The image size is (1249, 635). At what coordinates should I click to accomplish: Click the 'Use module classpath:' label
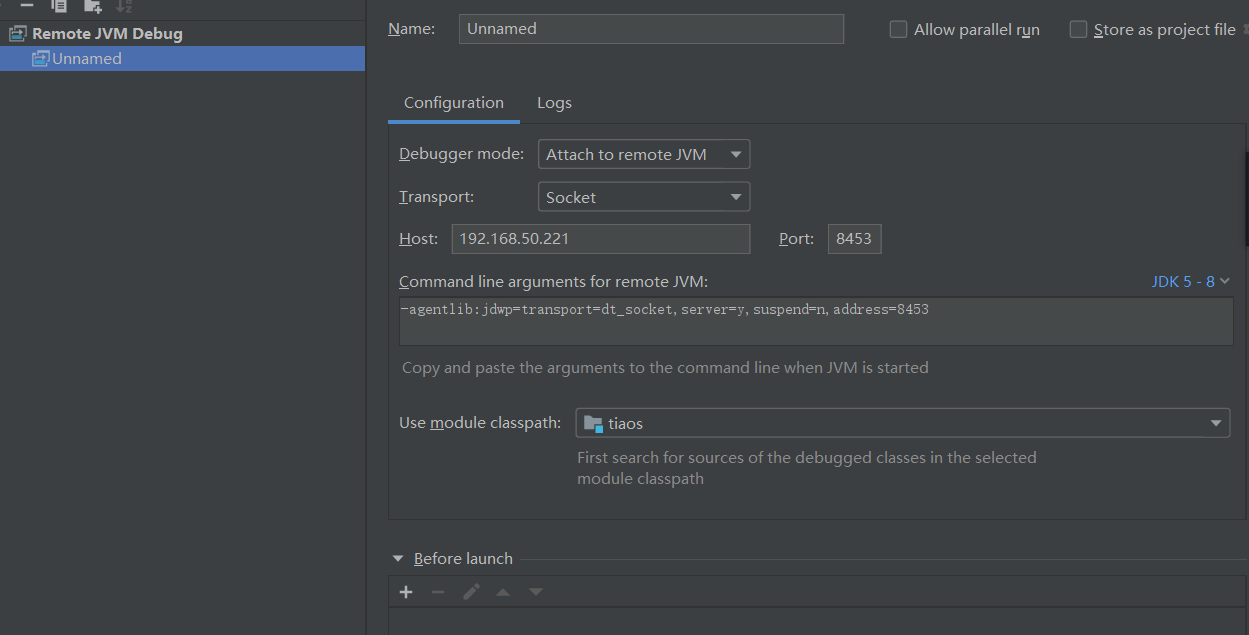coord(480,423)
